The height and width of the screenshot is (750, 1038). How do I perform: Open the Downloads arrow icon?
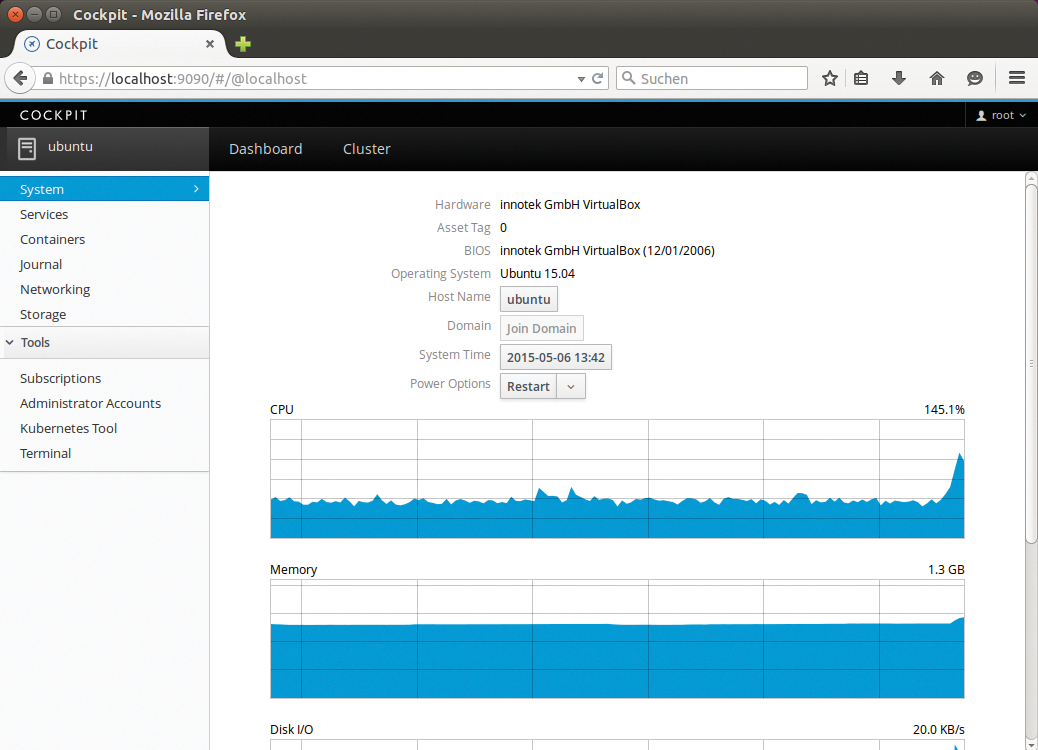click(x=898, y=78)
